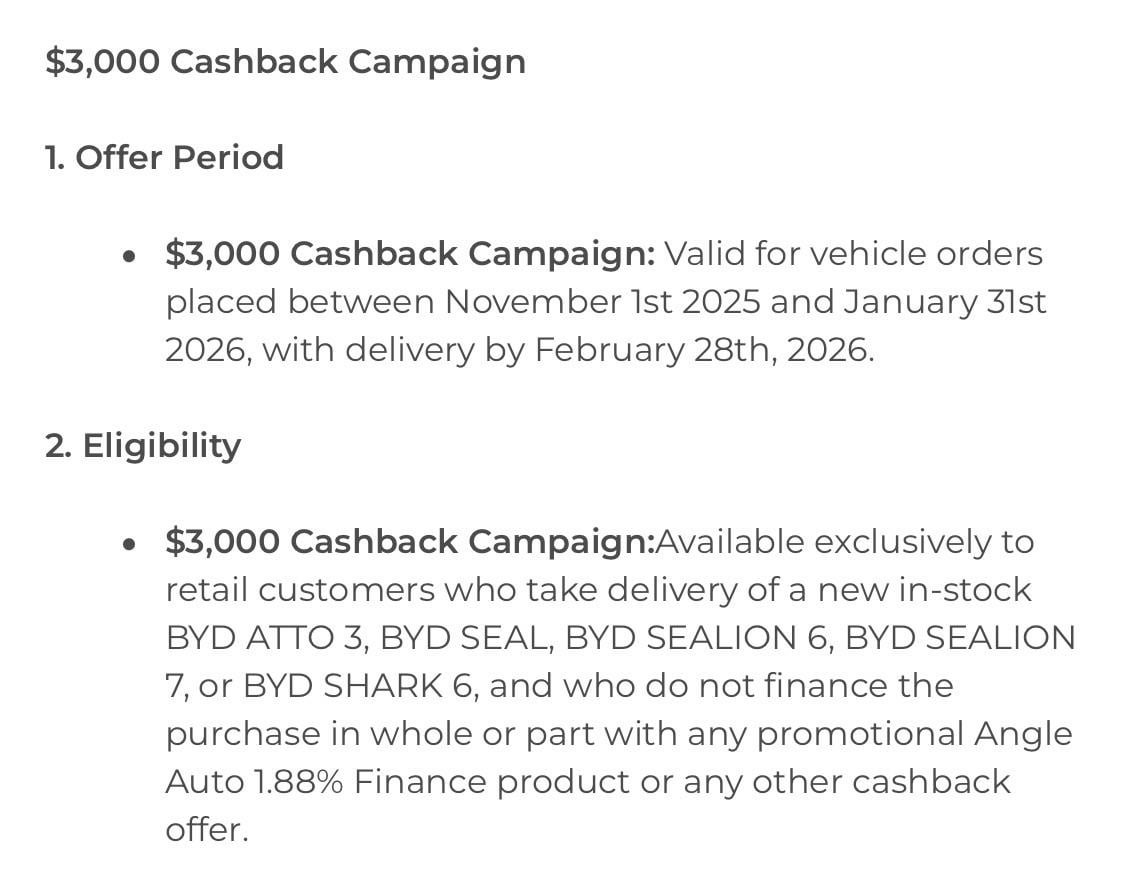Viewport: 1125px width, 882px height.
Task: Click bold campaign label before "Valid for vehicle"
Action: (410, 254)
